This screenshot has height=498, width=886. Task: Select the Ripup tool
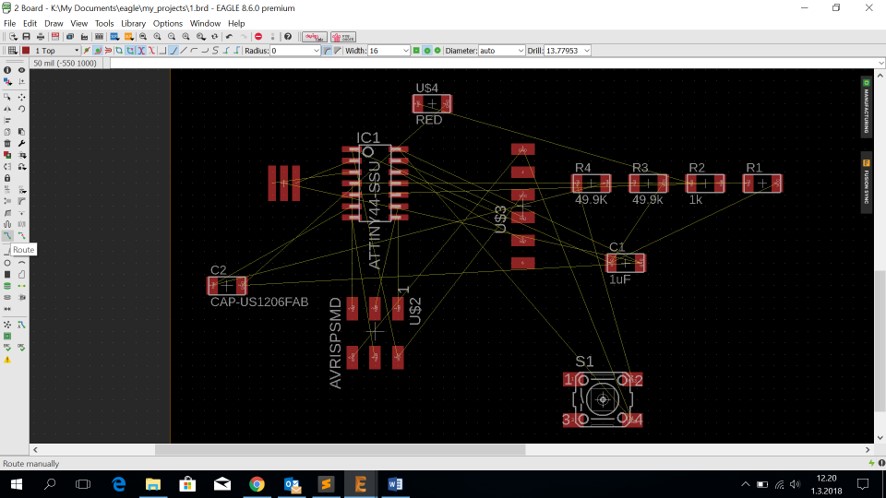click(x=21, y=236)
